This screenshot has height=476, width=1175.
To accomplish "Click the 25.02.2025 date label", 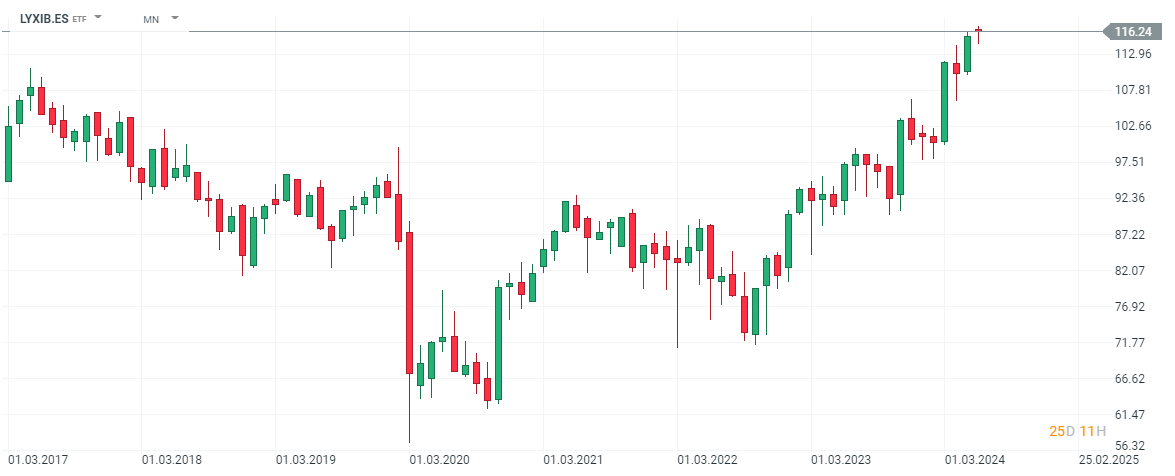I will pyautogui.click(x=1109, y=460).
